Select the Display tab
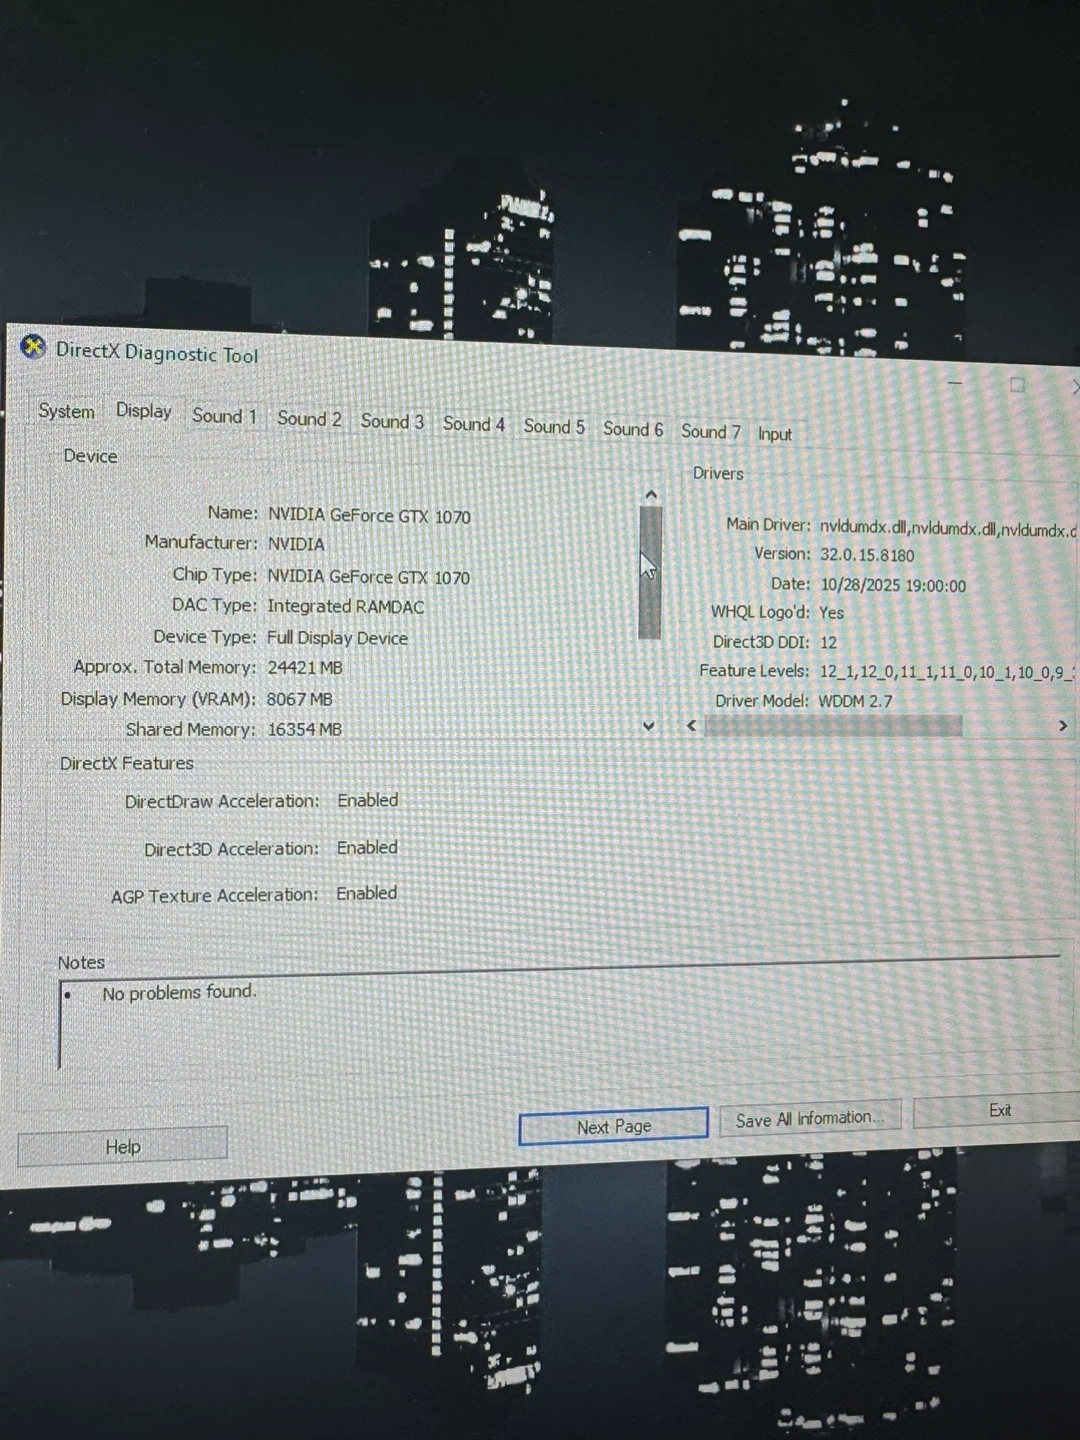 click(144, 411)
